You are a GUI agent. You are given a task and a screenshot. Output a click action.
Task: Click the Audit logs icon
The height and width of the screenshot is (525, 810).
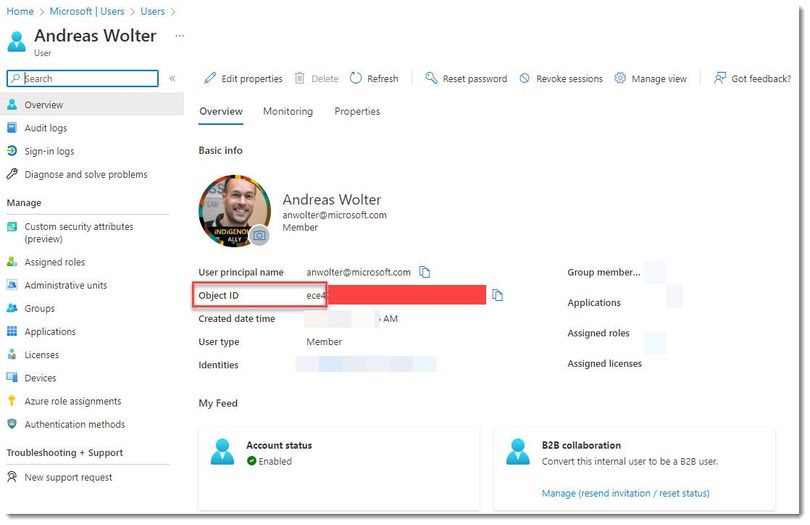click(12, 128)
